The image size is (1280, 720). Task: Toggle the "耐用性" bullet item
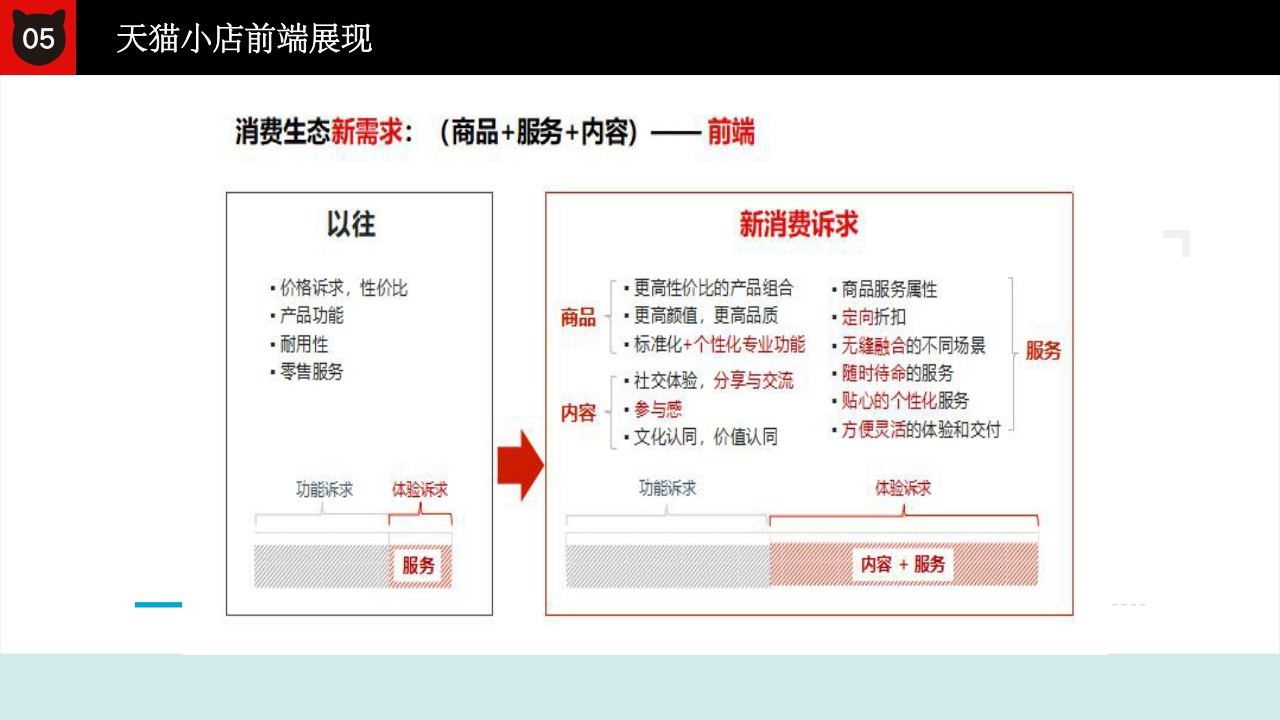point(303,344)
